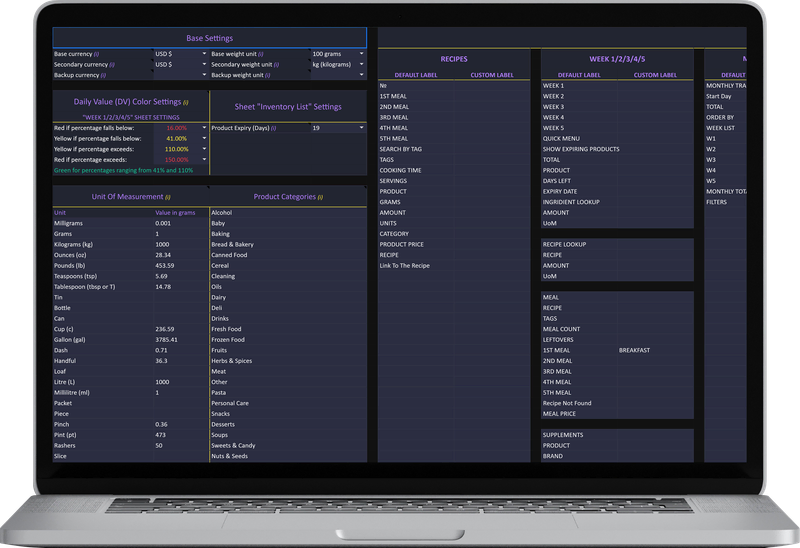Click info icon next to Product Categories

click(x=320, y=197)
